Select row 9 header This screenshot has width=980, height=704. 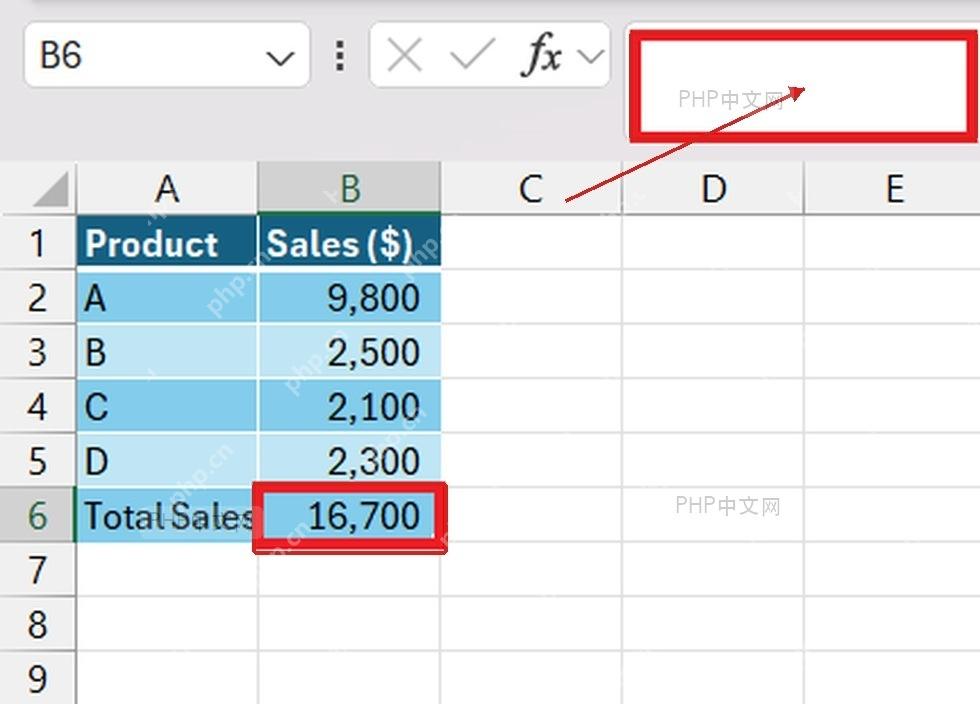pyautogui.click(x=38, y=677)
